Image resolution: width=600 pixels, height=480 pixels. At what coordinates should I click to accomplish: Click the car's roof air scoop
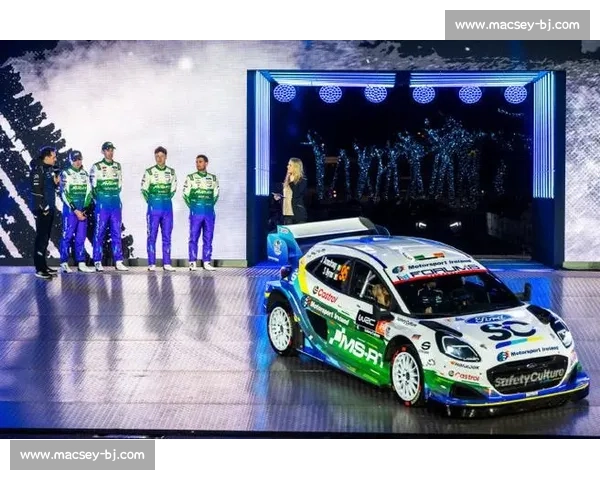(x=426, y=255)
